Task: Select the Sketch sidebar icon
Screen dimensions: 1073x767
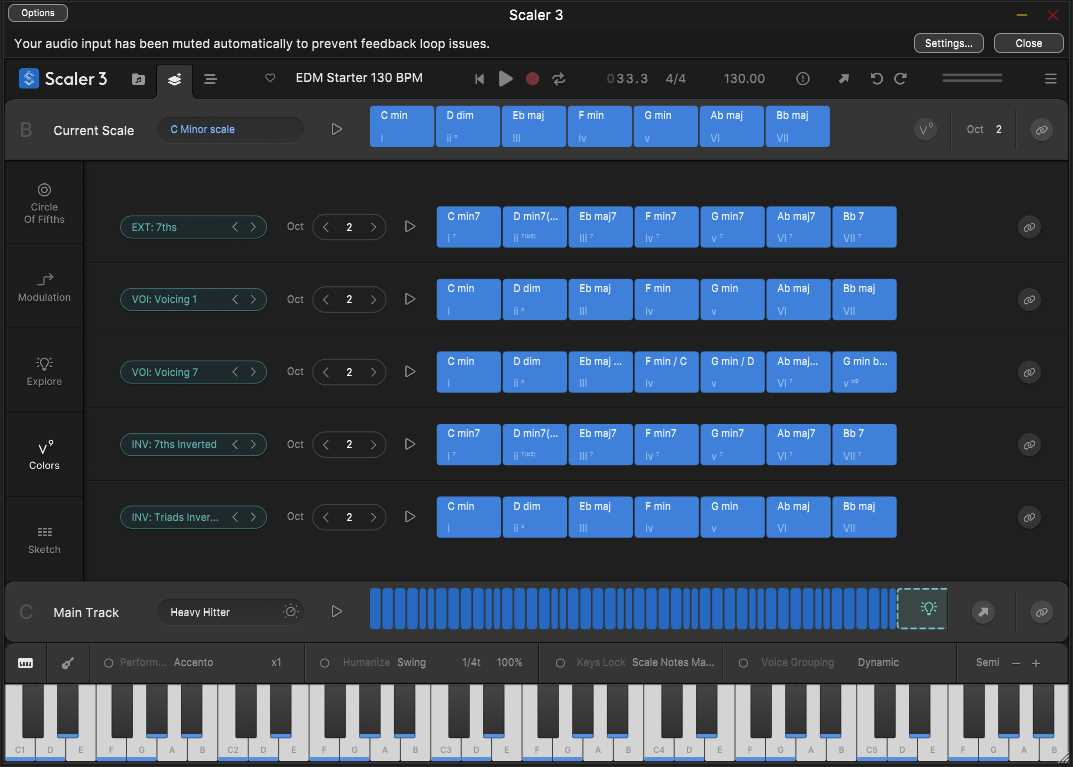Action: pos(44,540)
